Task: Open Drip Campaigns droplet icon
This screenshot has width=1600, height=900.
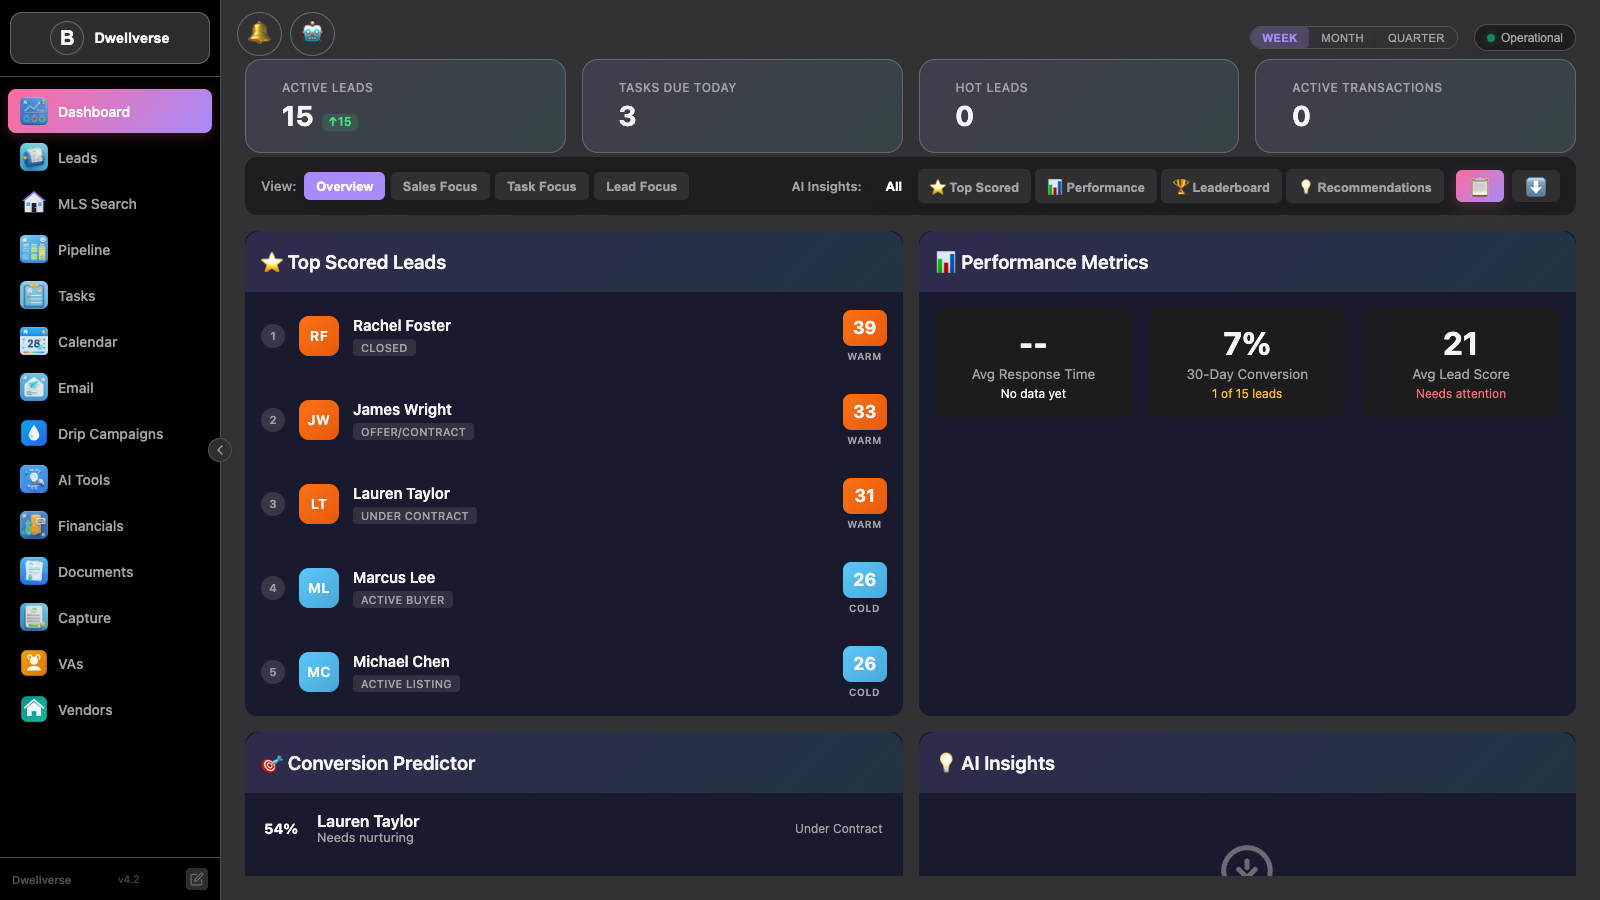Action: (x=34, y=434)
